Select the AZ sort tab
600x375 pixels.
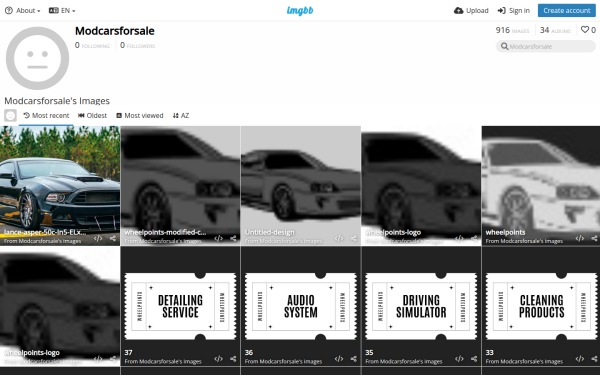[181, 116]
